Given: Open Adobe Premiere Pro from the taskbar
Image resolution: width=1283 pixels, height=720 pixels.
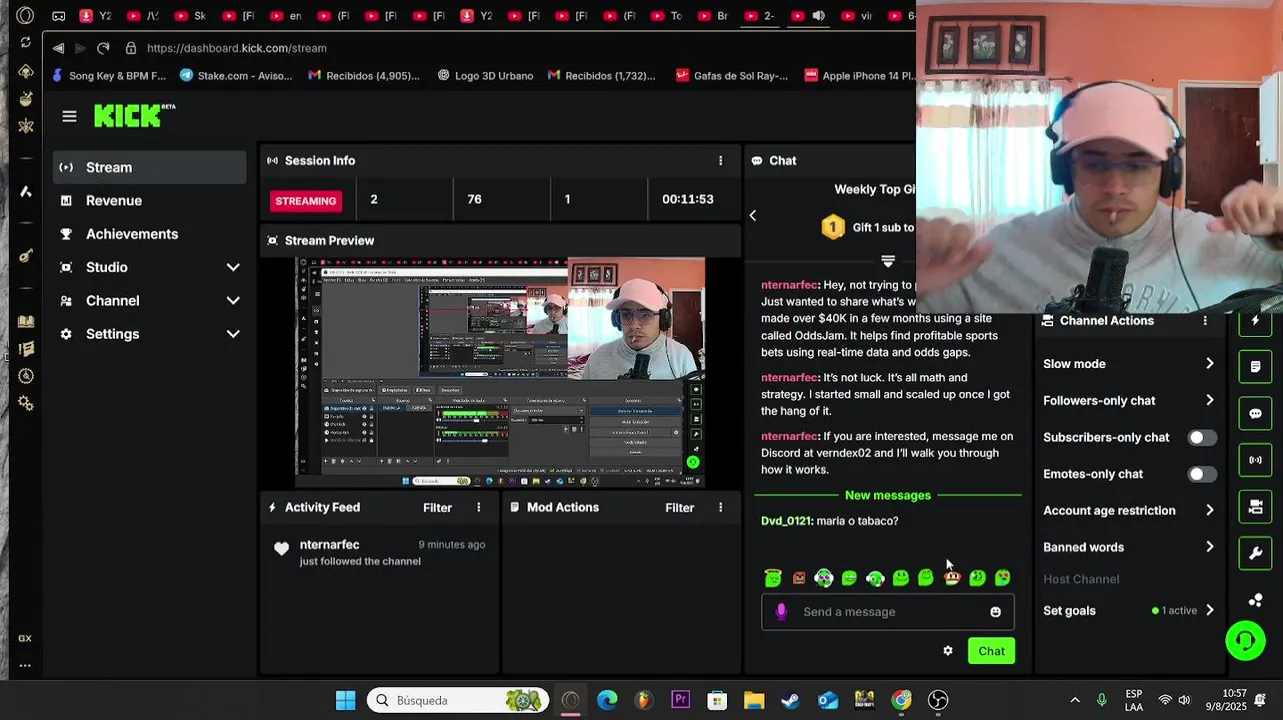Looking at the screenshot, I should pyautogui.click(x=680, y=700).
